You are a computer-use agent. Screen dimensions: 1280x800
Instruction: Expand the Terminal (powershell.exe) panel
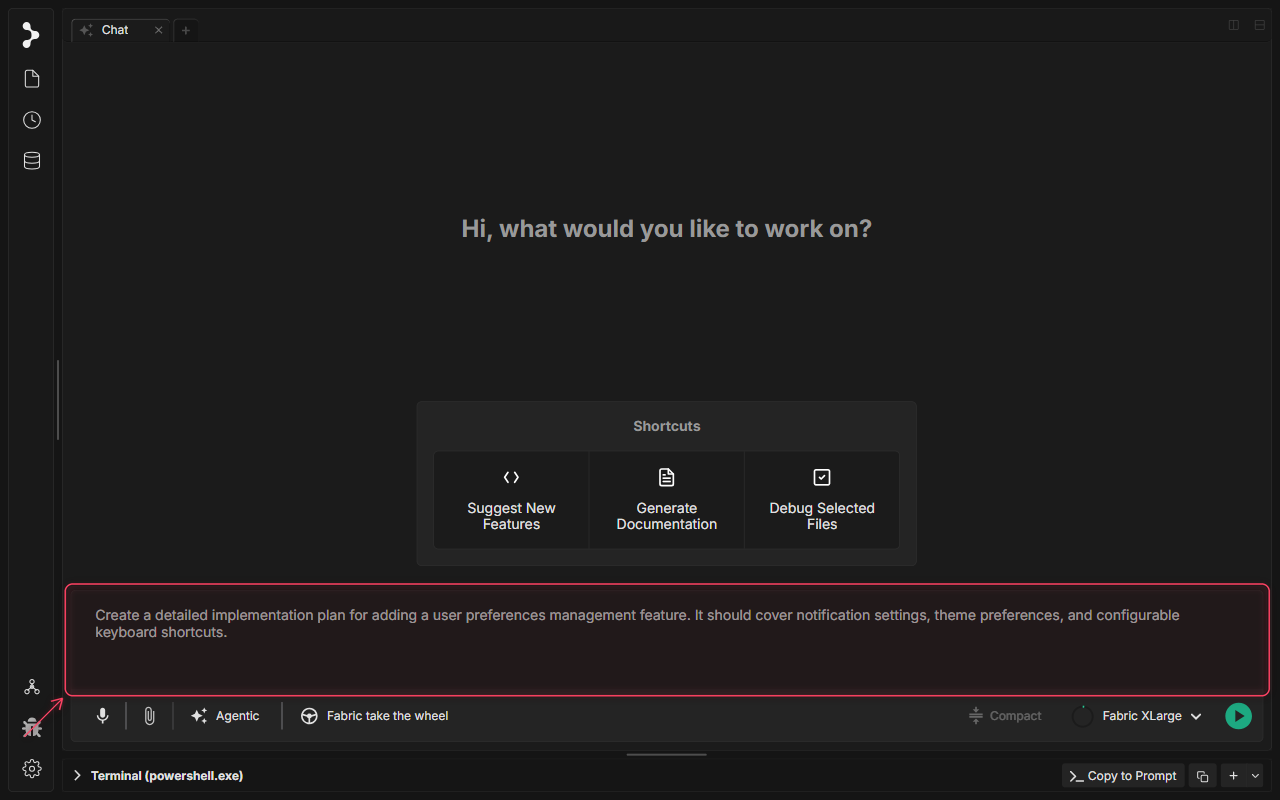(158, 776)
